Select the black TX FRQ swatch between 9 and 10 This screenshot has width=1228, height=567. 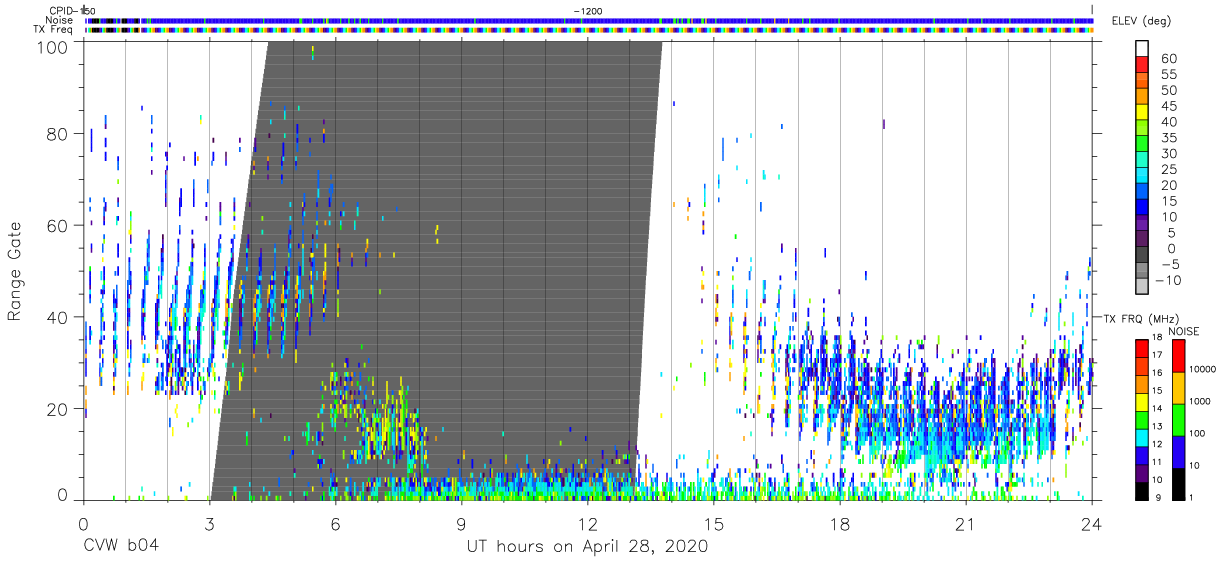point(1142,489)
